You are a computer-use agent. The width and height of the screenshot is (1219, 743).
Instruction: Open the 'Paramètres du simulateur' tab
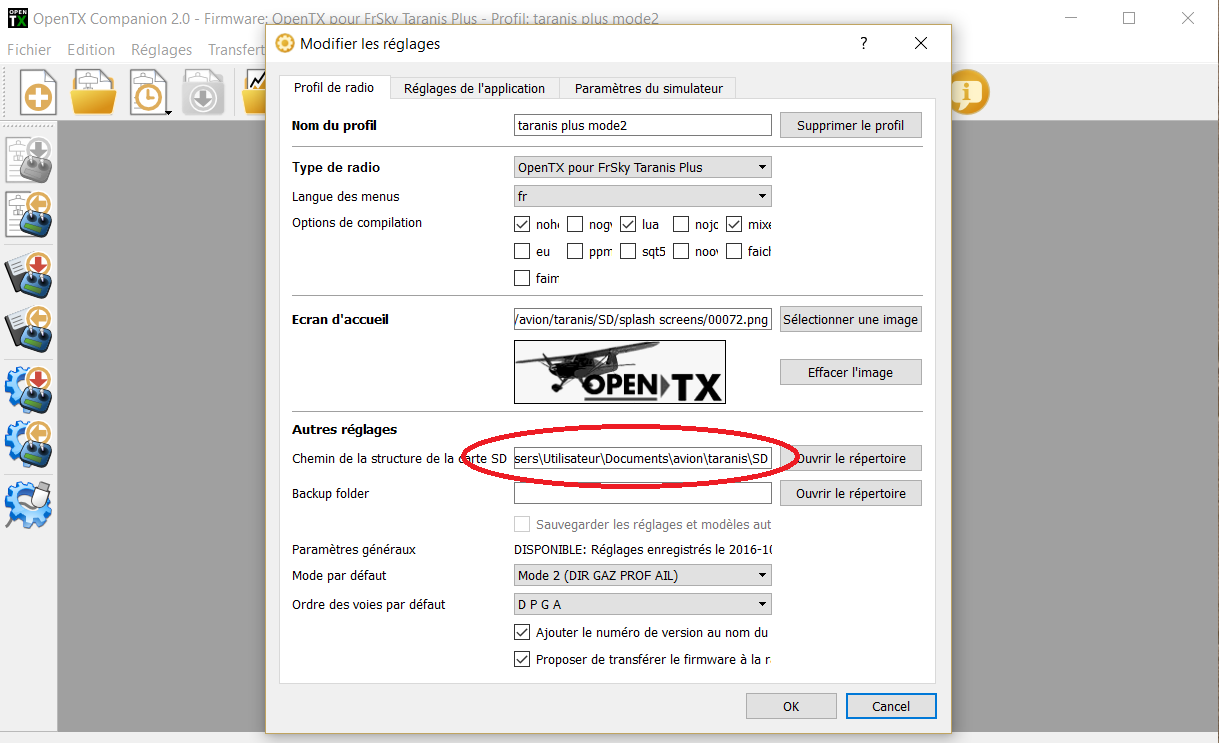point(648,88)
